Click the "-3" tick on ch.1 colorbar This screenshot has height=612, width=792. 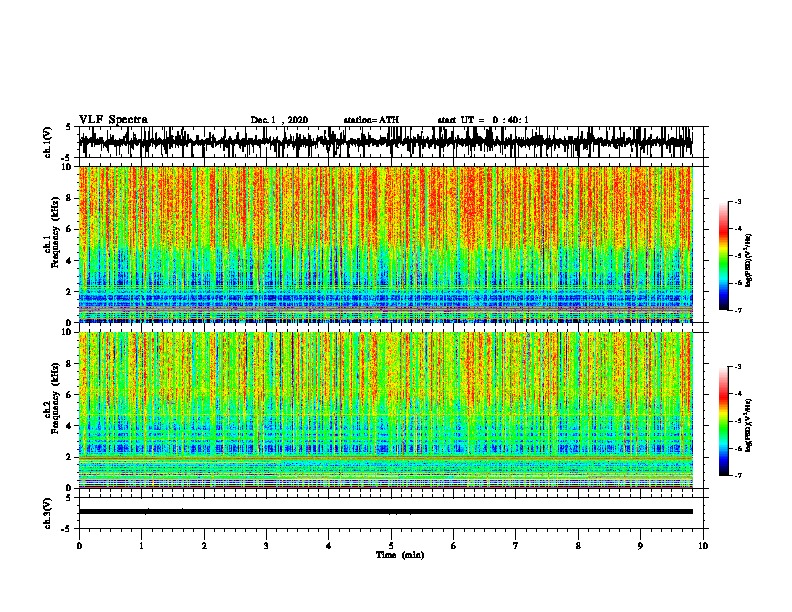point(738,201)
